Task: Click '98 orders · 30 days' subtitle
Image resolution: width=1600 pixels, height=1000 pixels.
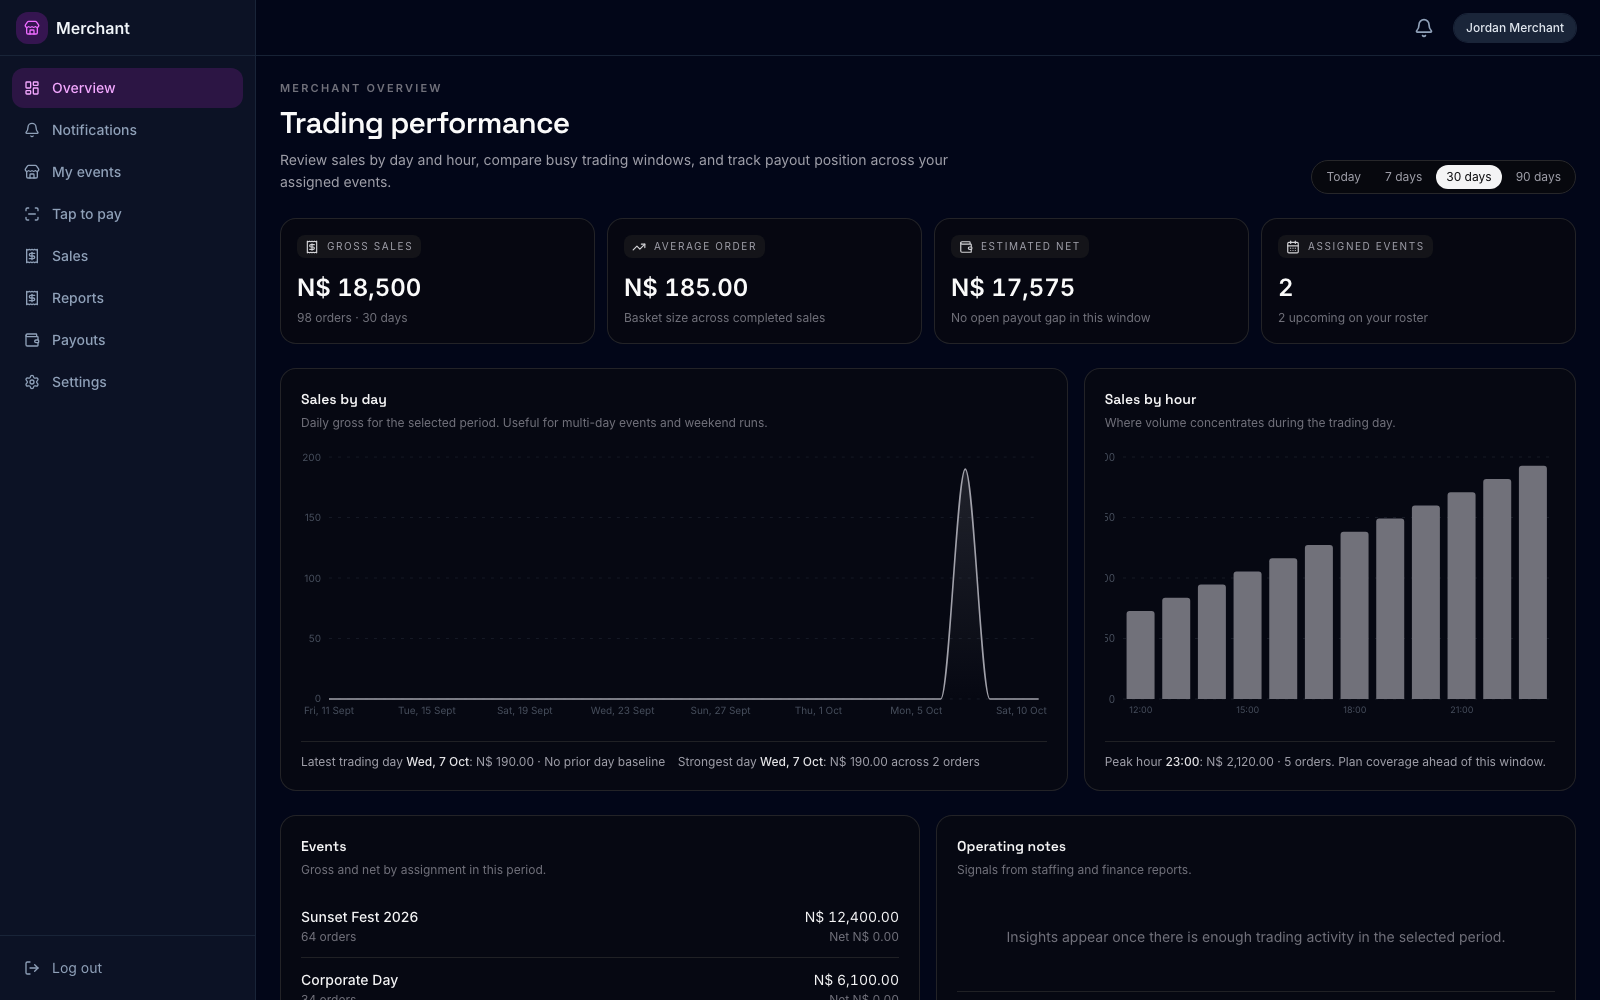Action: 352,318
